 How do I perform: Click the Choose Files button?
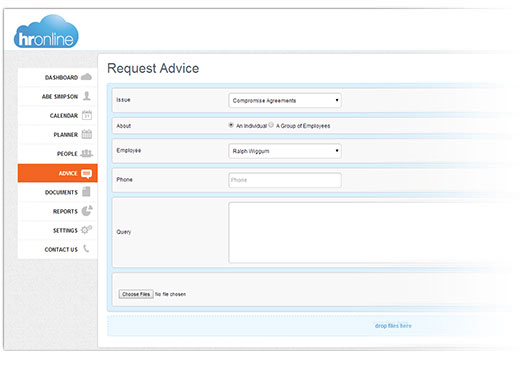(136, 294)
